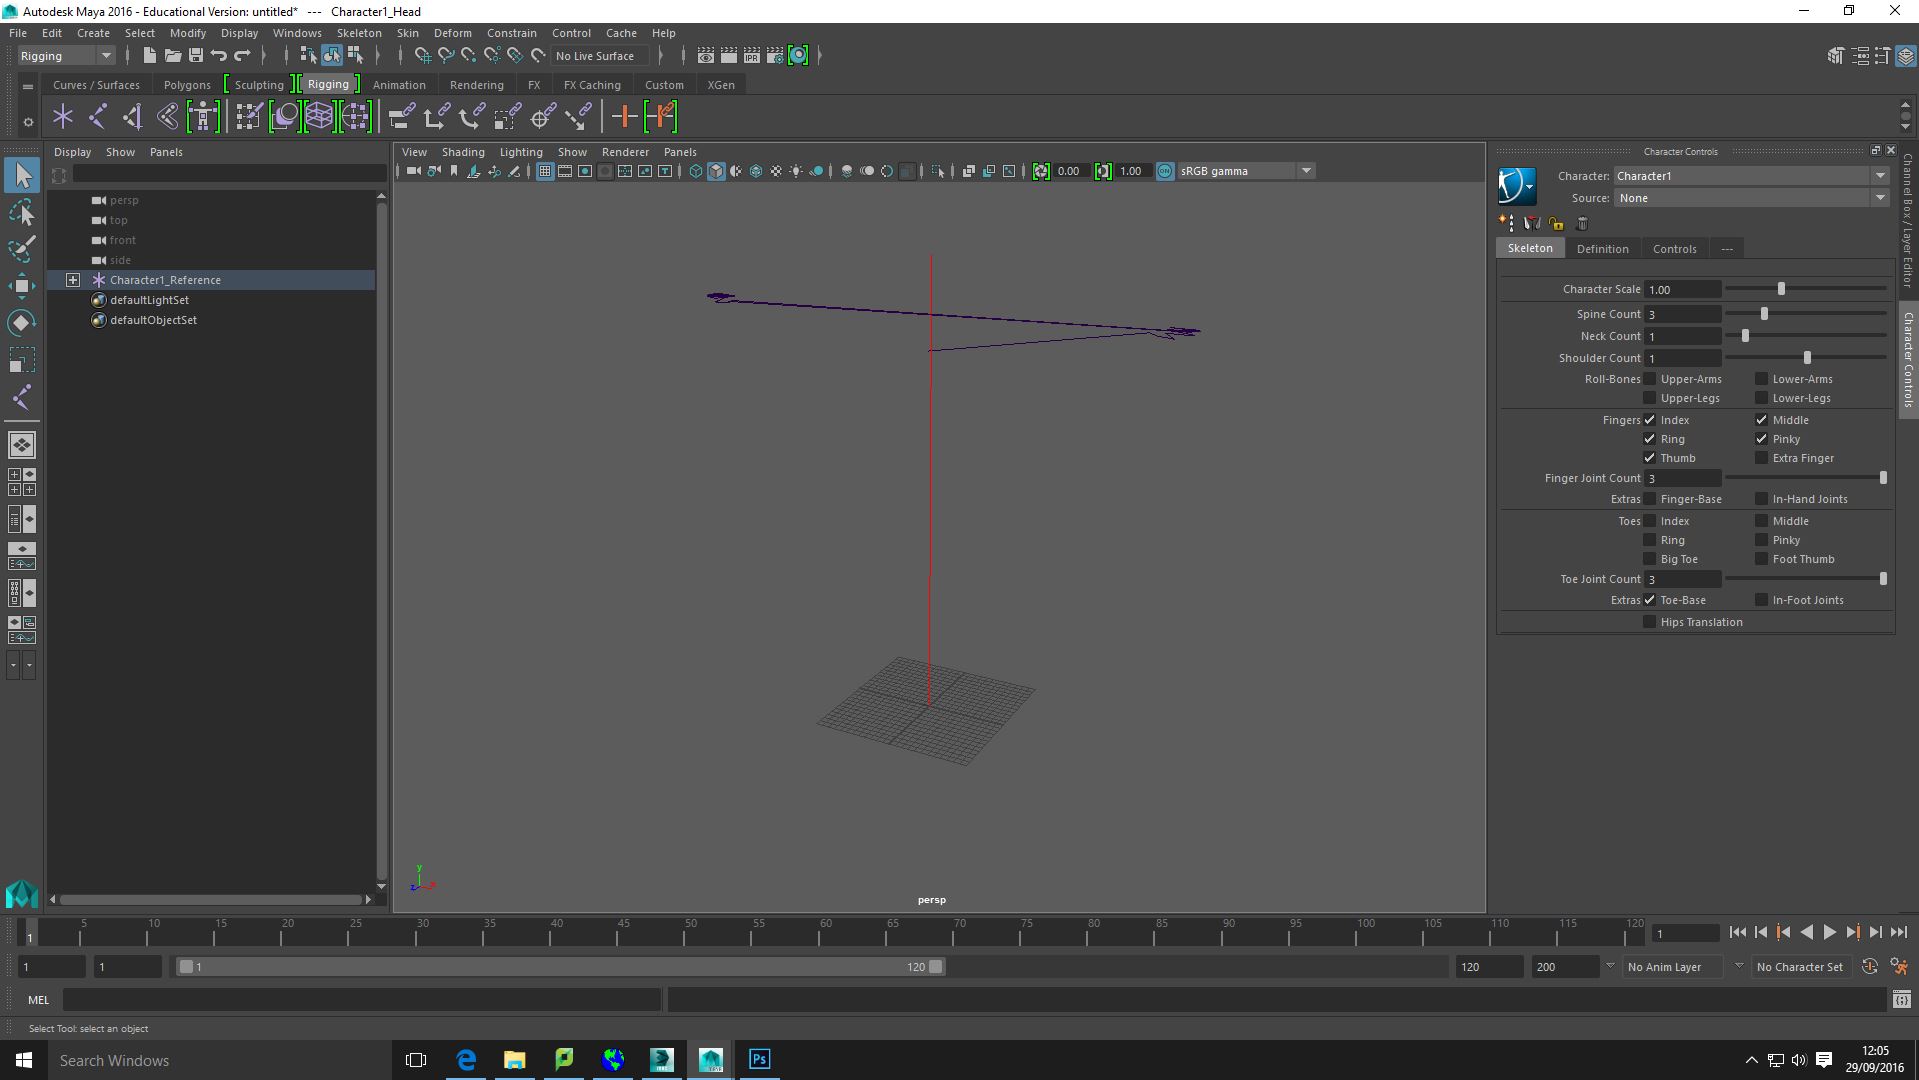
Task: Click the Snap to Grids magnet icon
Action: tap(424, 56)
